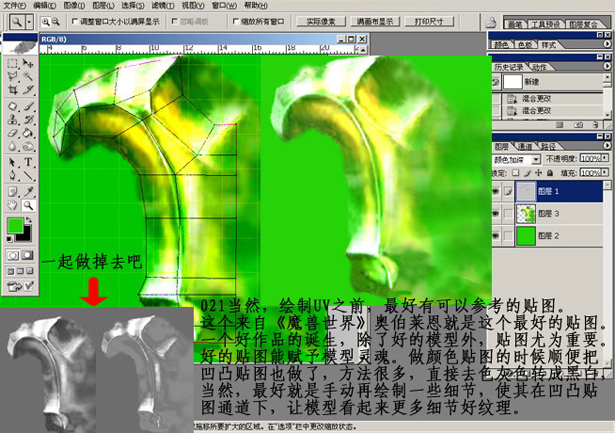Toggle lock image pixels brush icon
This screenshot has width=615, height=433.
[528, 173]
